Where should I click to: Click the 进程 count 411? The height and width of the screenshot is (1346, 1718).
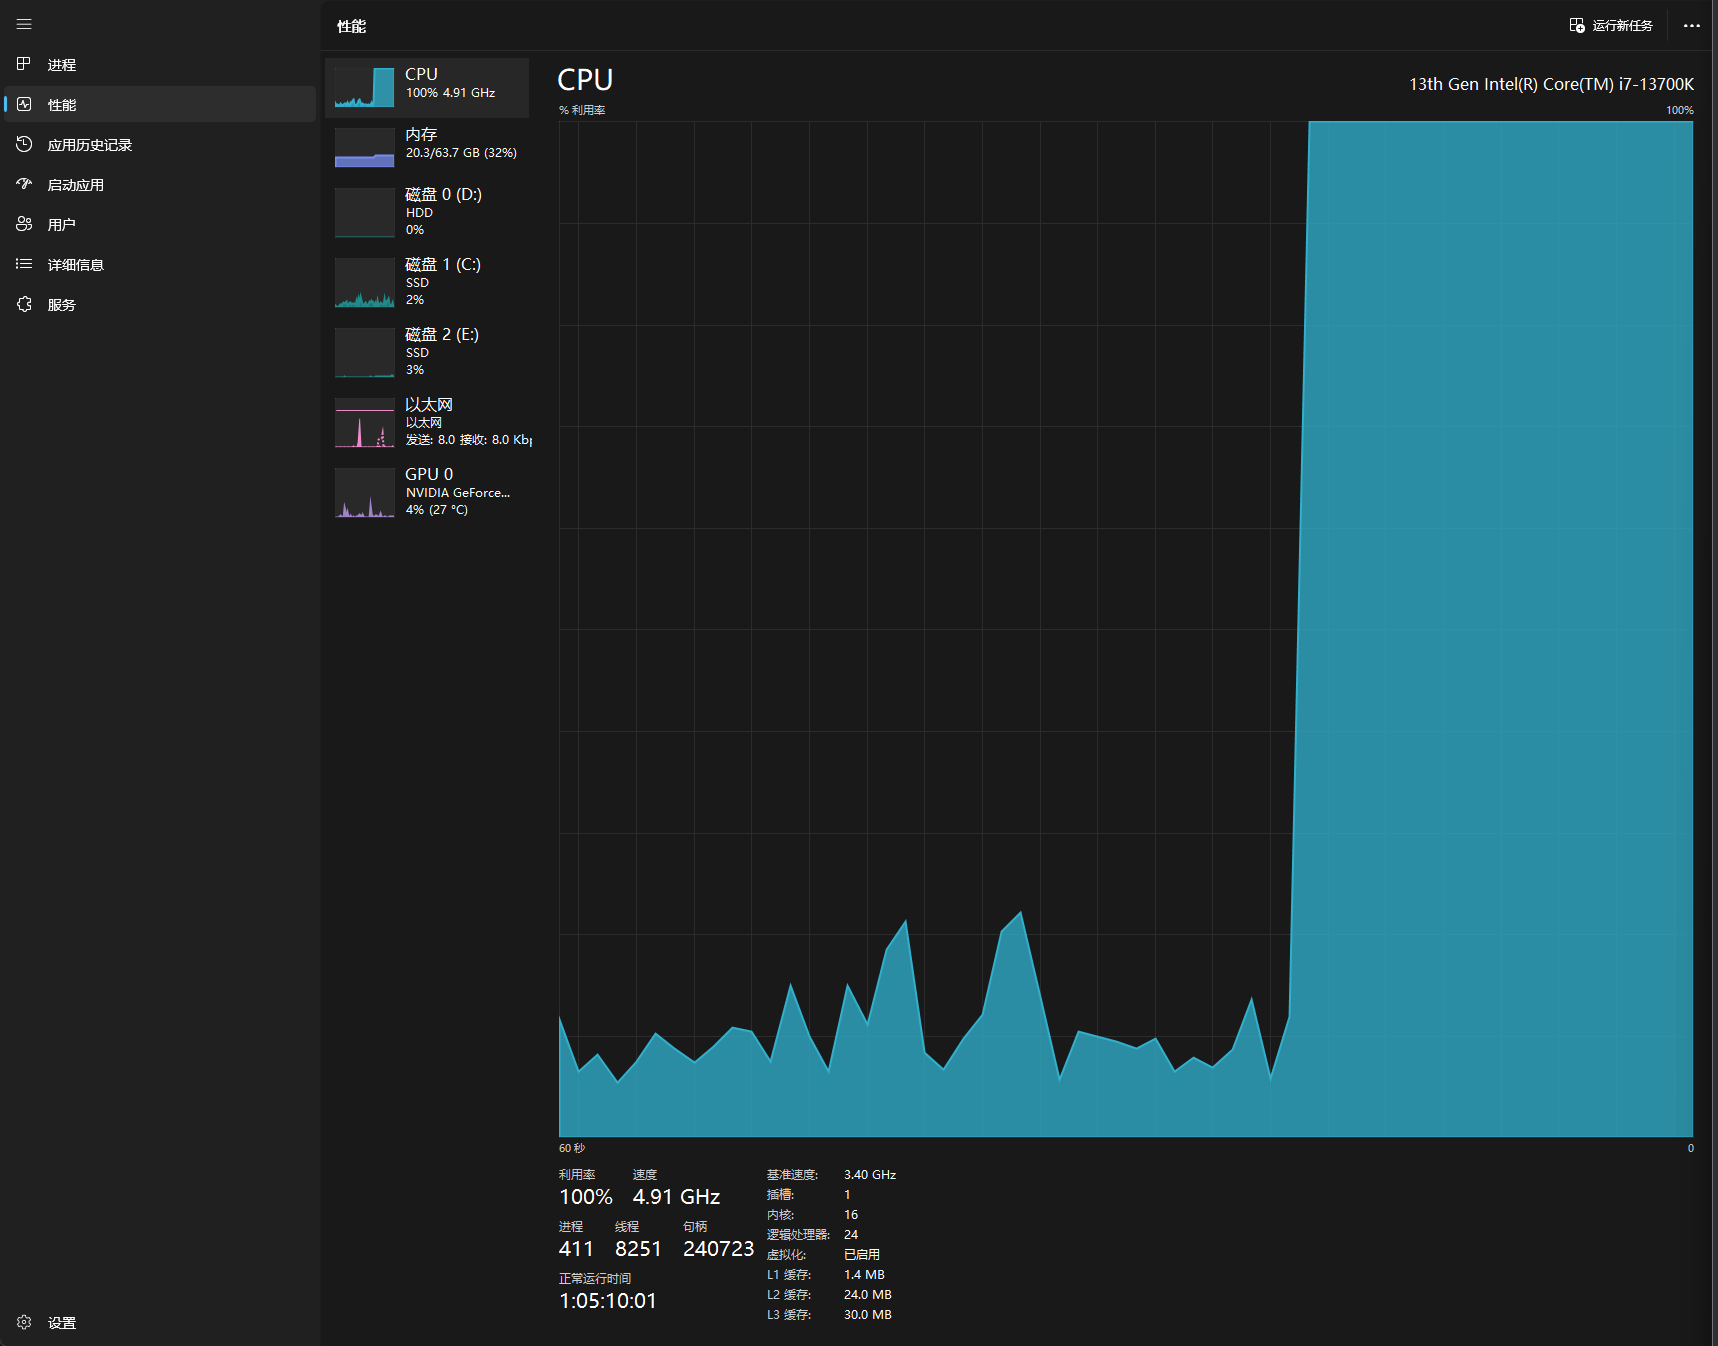click(x=576, y=1249)
